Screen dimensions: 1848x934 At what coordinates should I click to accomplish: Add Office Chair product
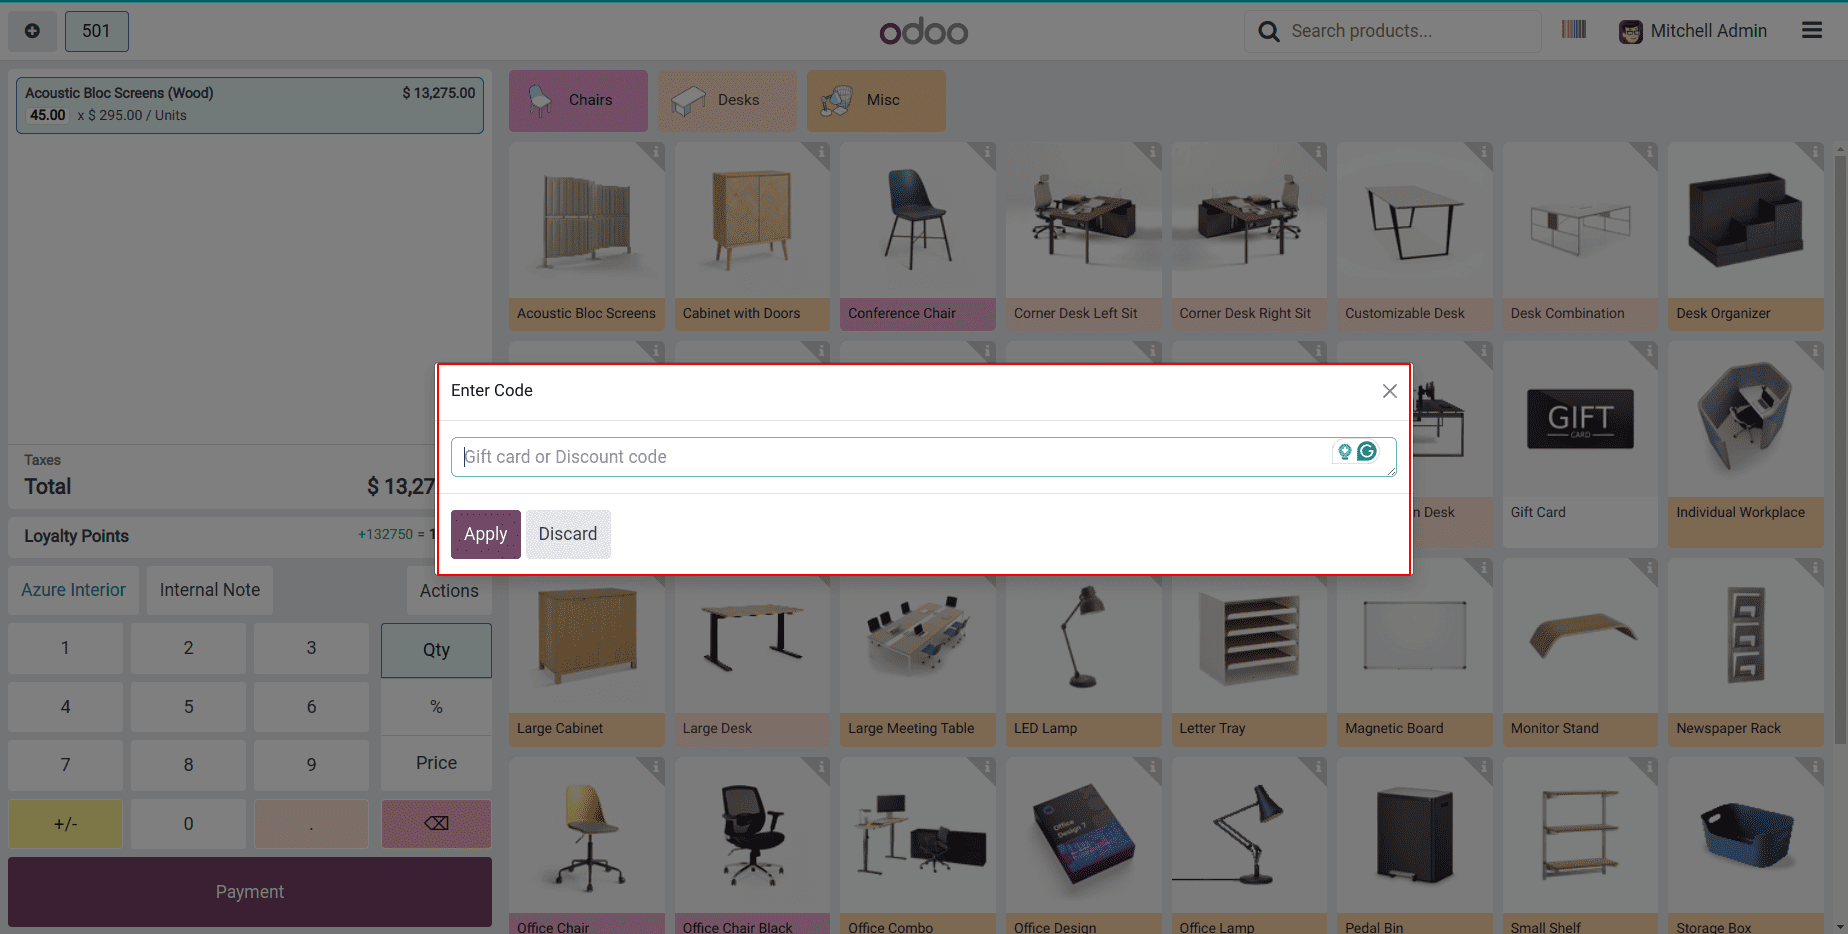[x=587, y=845]
